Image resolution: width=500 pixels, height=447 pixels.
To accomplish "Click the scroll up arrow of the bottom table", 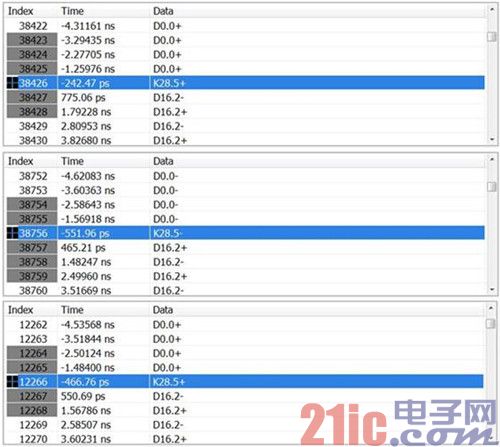I will point(491,308).
